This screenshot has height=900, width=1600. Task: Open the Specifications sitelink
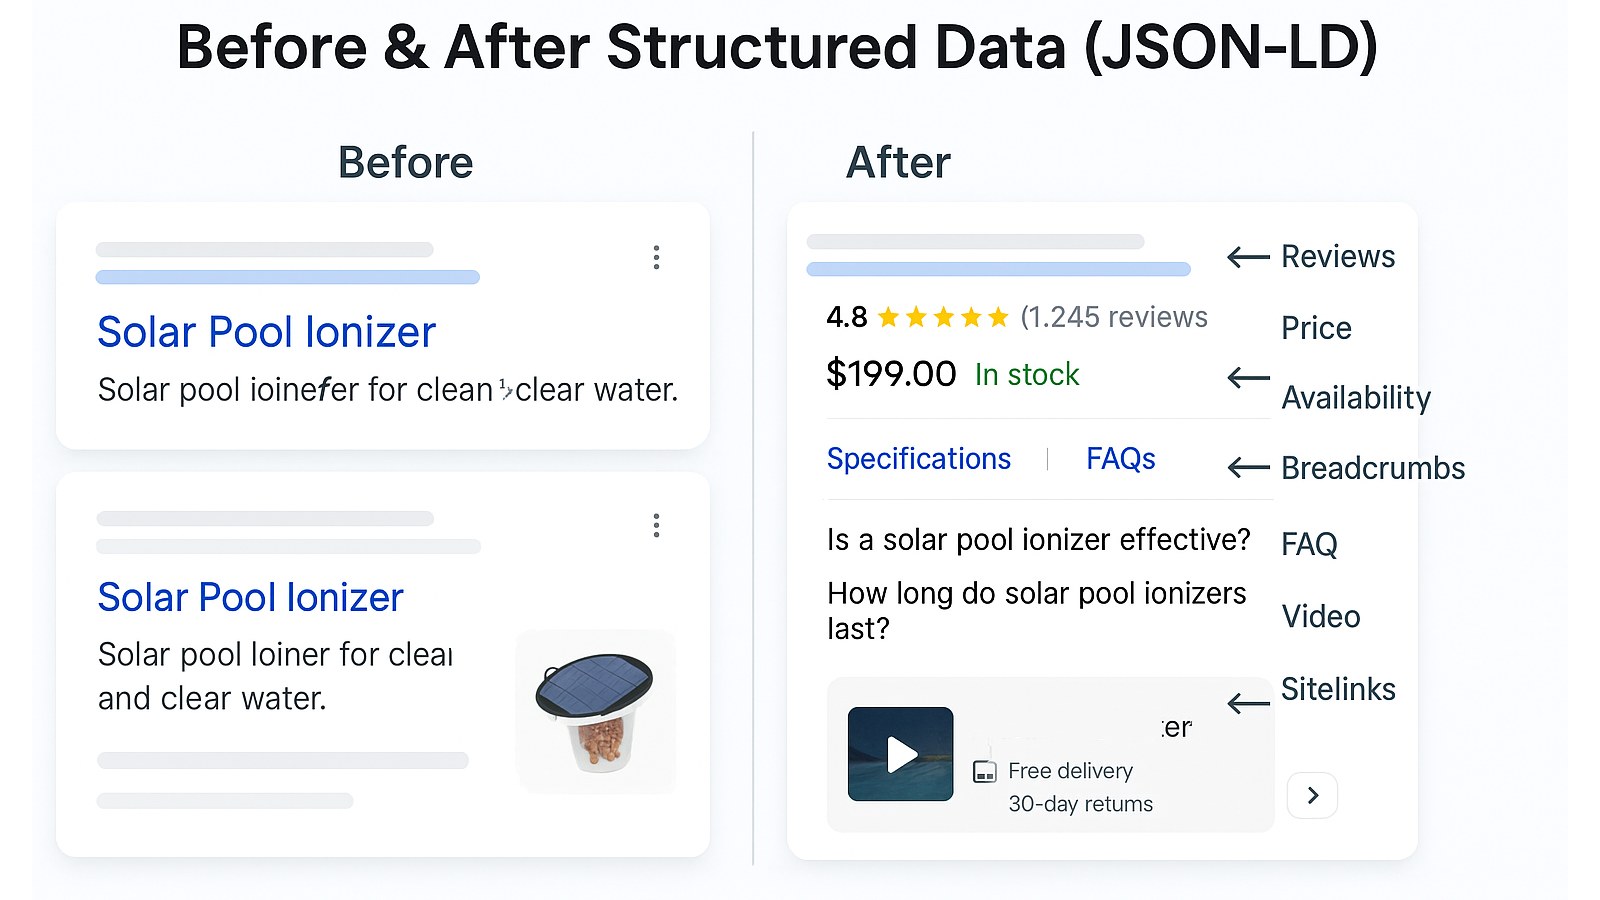tap(918, 459)
